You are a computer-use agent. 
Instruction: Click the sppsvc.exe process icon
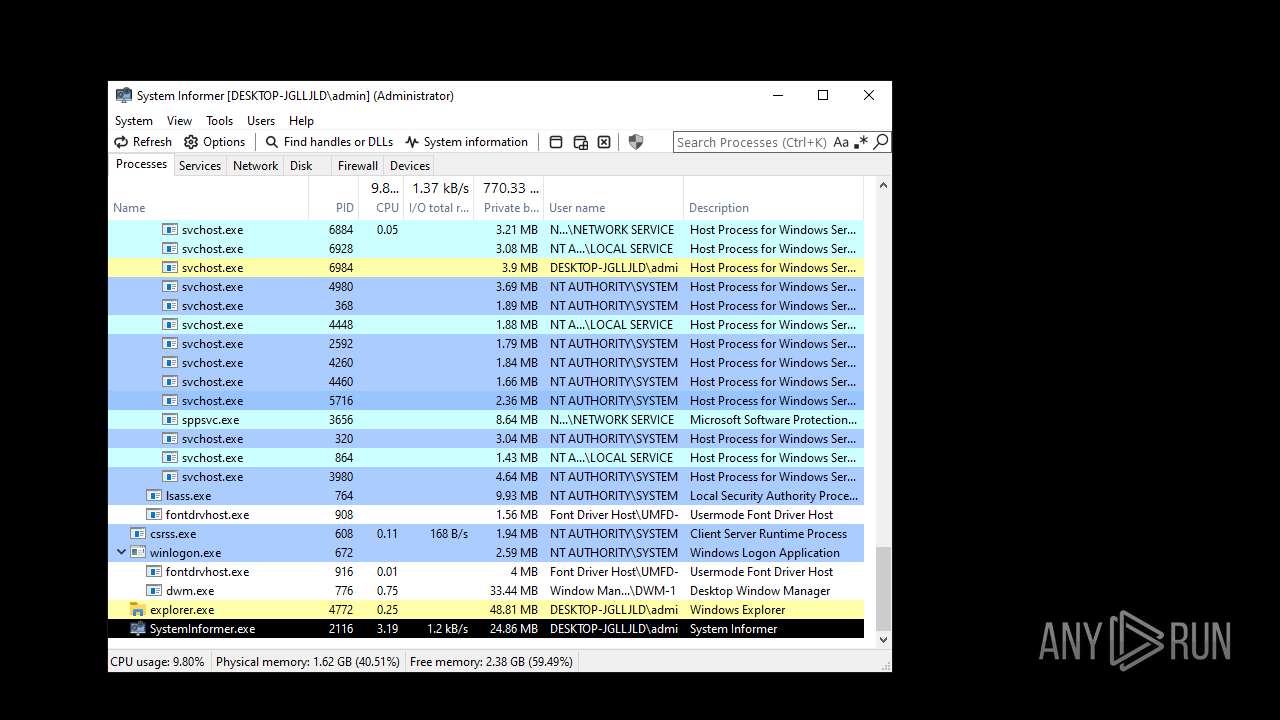click(170, 420)
